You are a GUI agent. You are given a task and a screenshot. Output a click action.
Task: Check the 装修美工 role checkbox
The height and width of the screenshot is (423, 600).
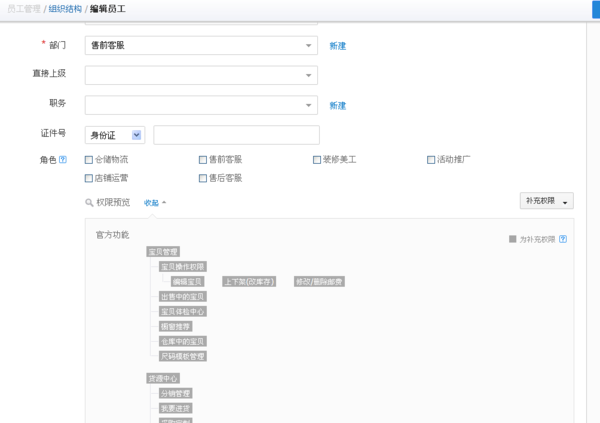pyautogui.click(x=317, y=160)
